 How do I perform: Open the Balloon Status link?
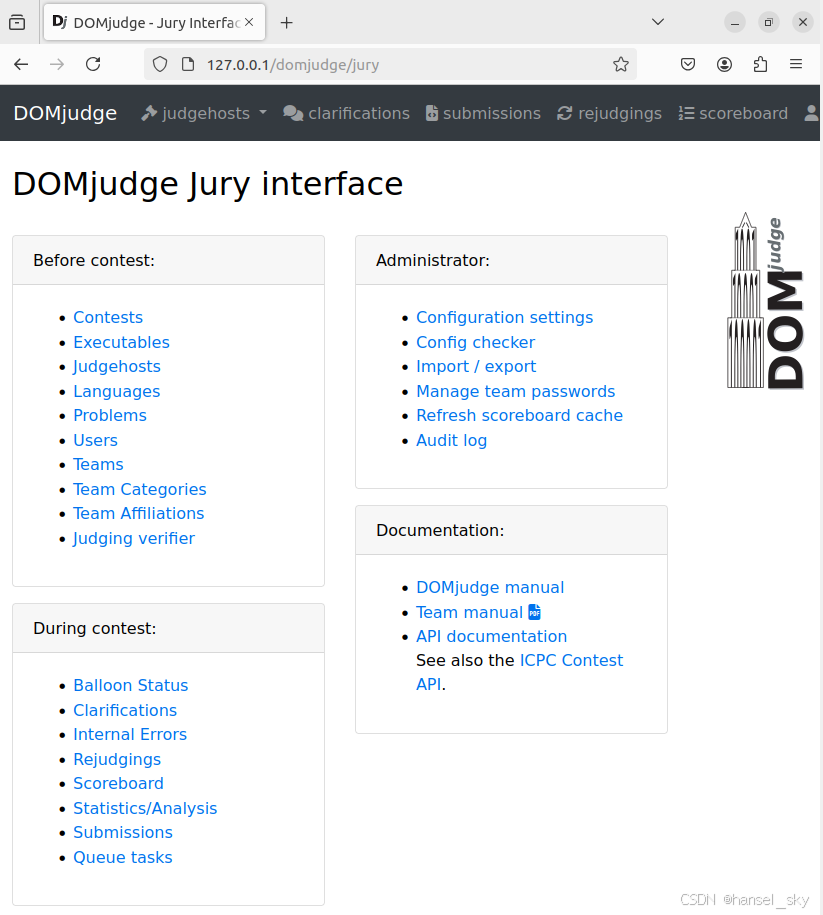(x=131, y=685)
